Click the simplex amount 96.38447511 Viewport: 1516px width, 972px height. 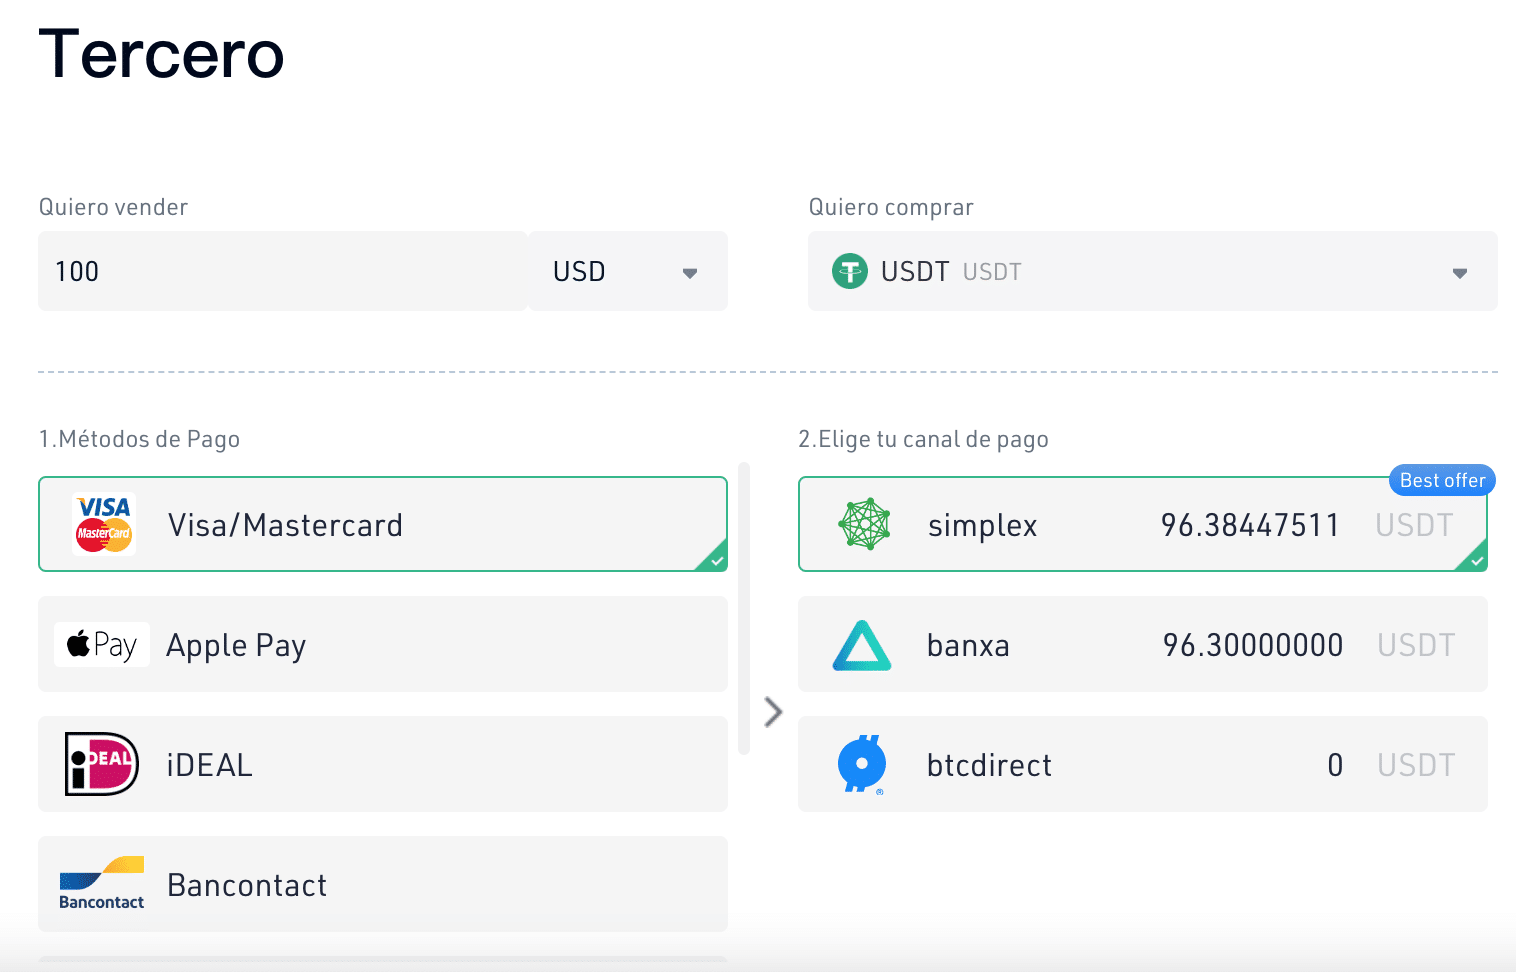(1250, 525)
